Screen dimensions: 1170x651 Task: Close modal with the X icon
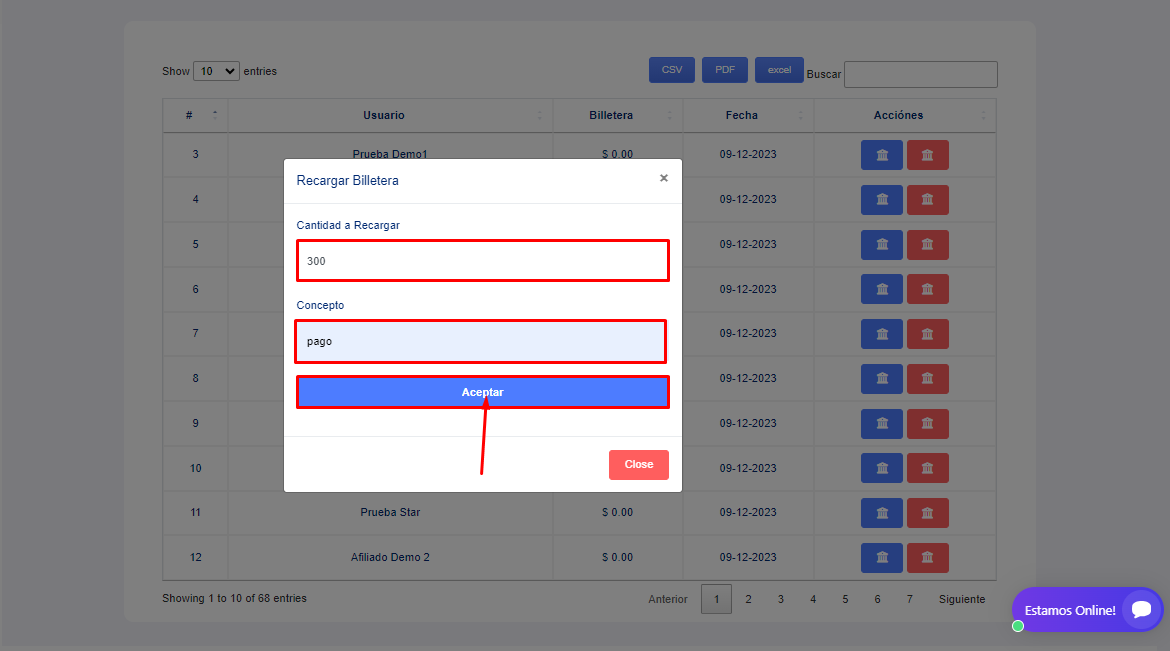(663, 178)
